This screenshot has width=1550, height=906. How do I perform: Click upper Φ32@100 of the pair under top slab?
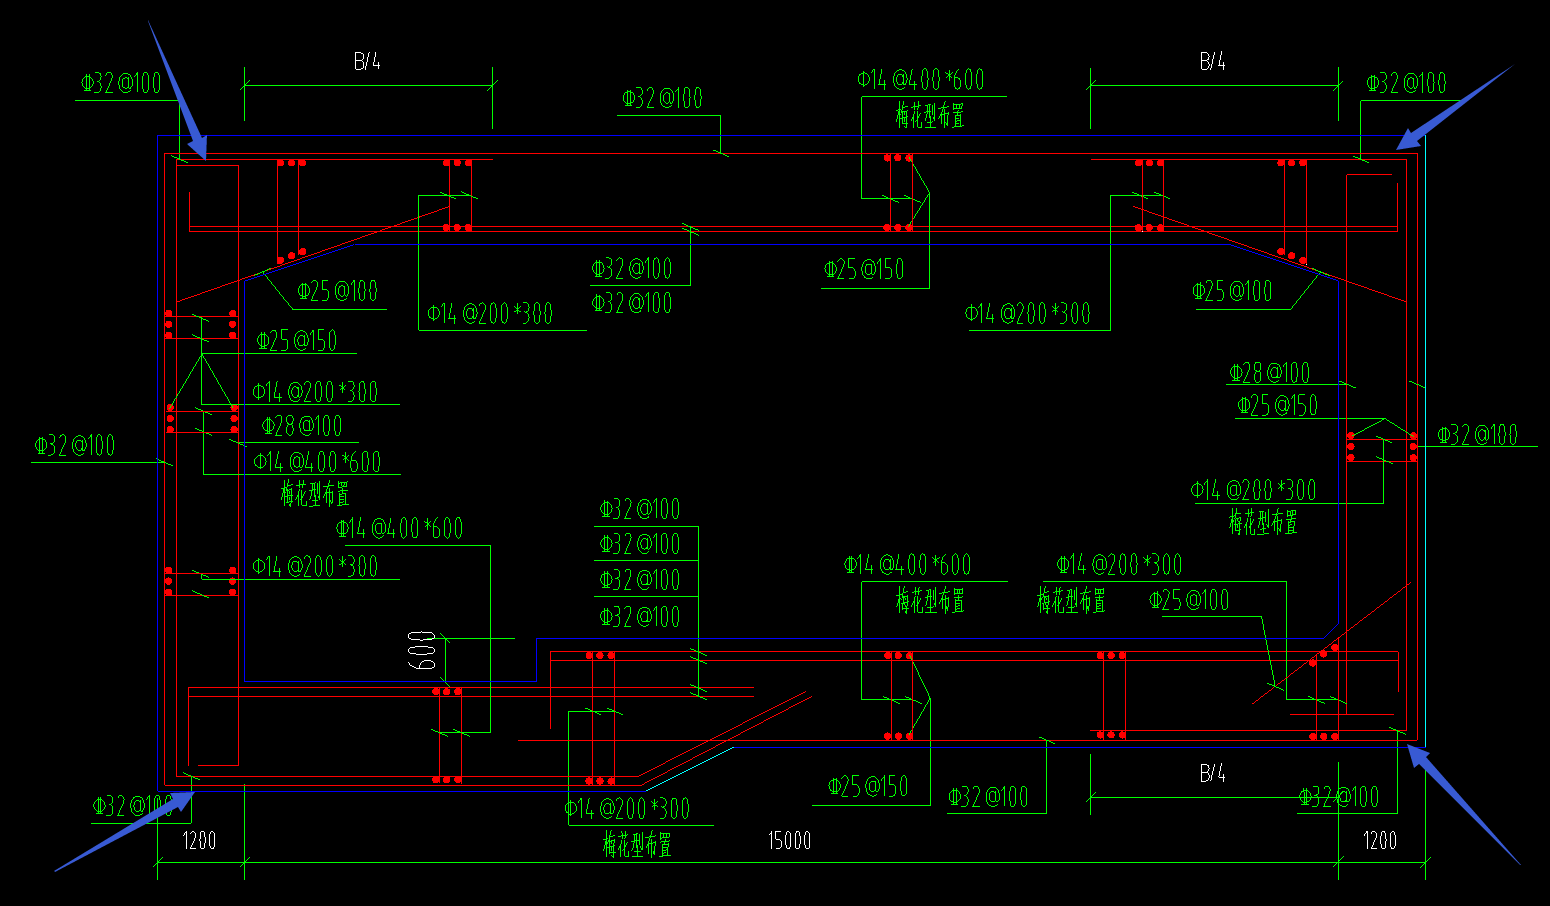click(x=632, y=269)
